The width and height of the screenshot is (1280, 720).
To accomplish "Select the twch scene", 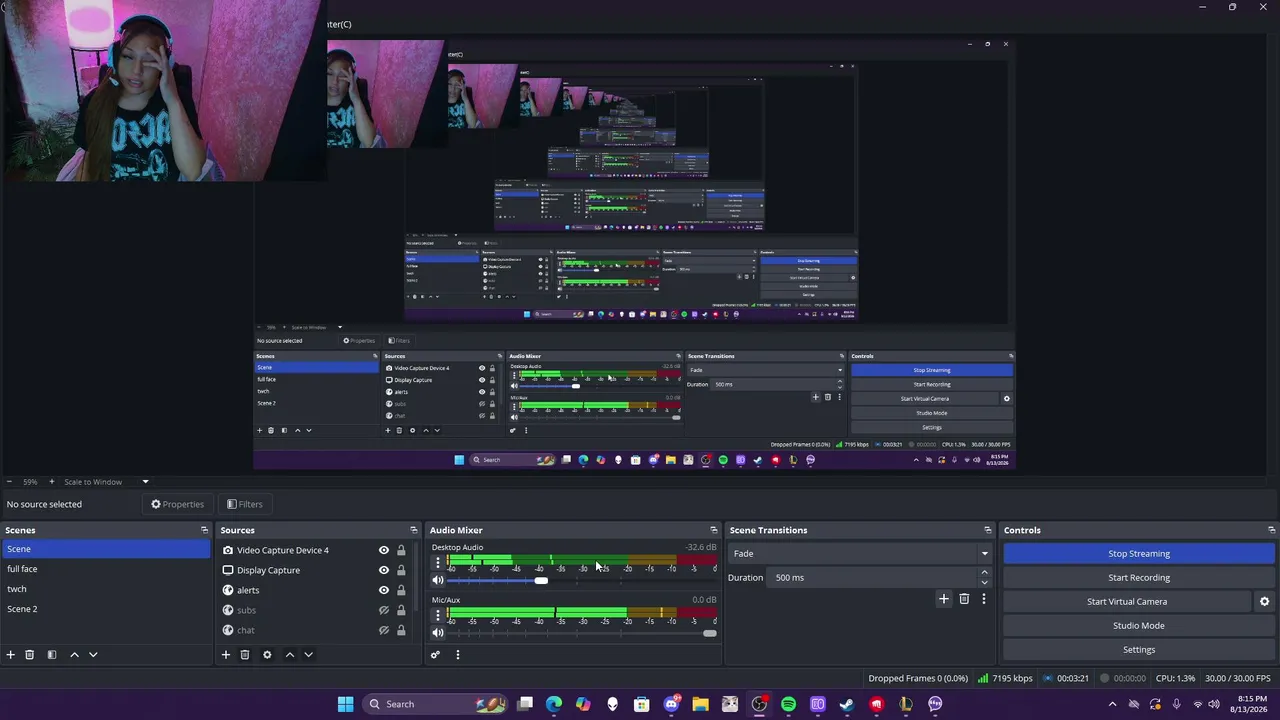I will (106, 589).
